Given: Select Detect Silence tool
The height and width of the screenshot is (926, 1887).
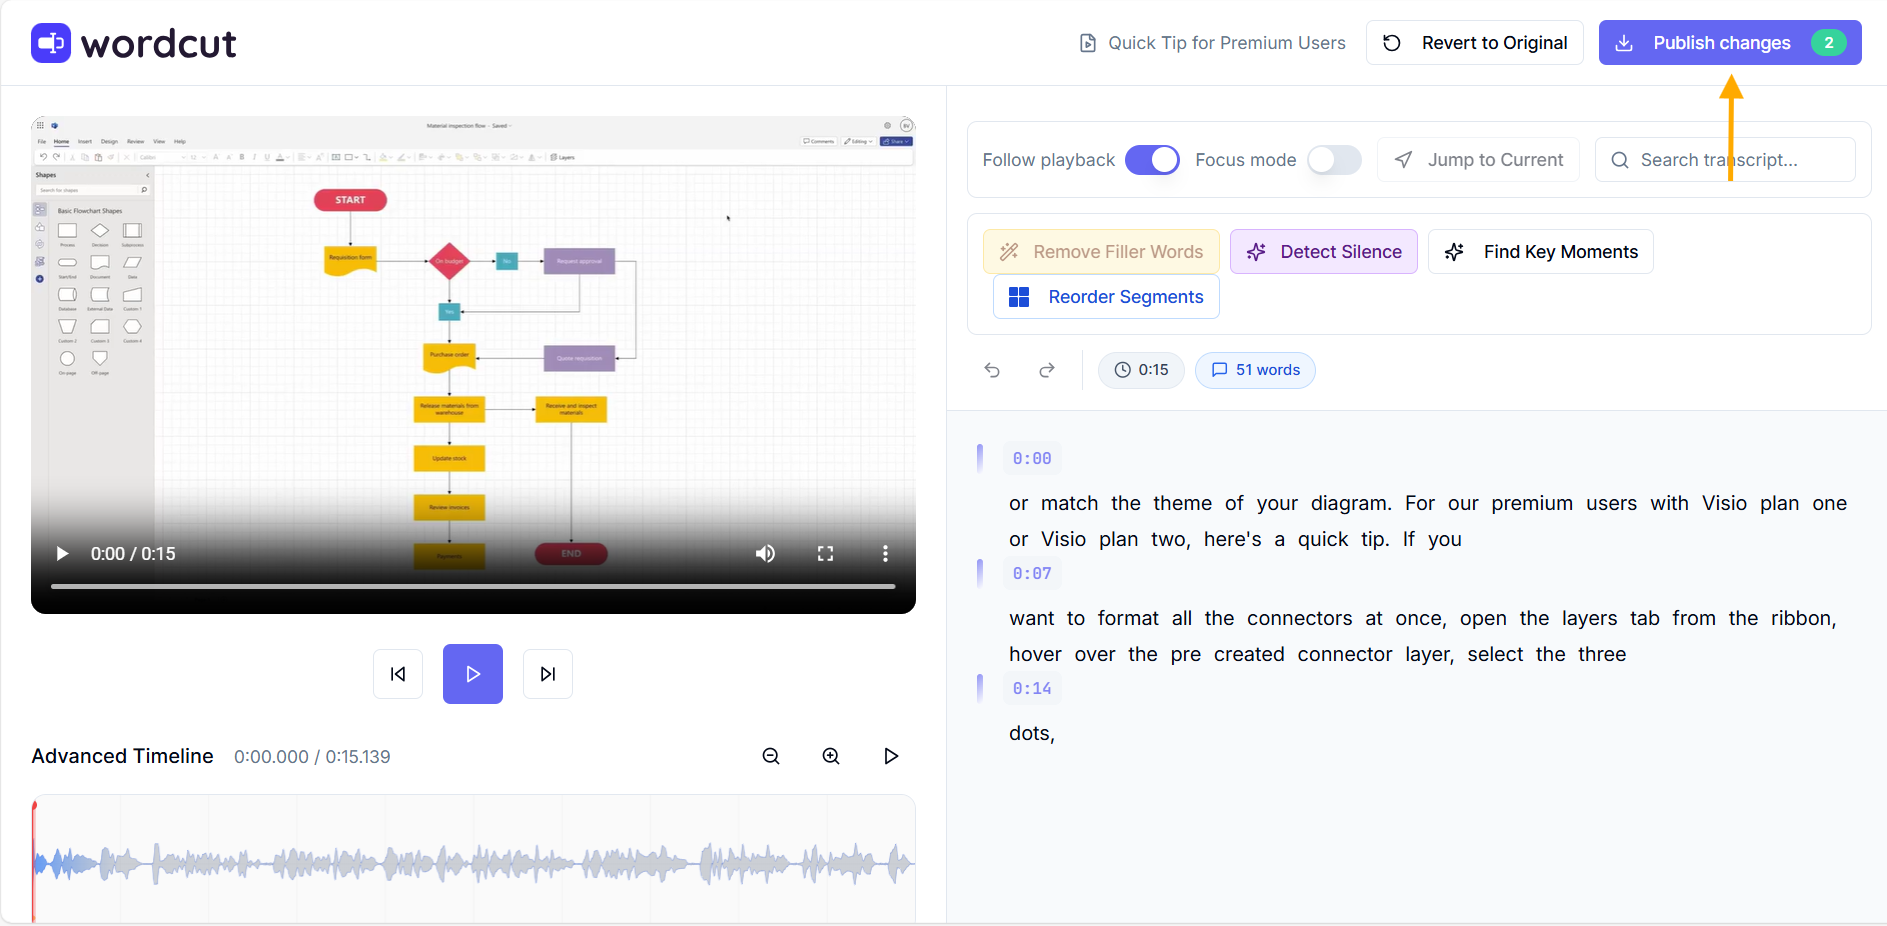Looking at the screenshot, I should pos(1323,252).
